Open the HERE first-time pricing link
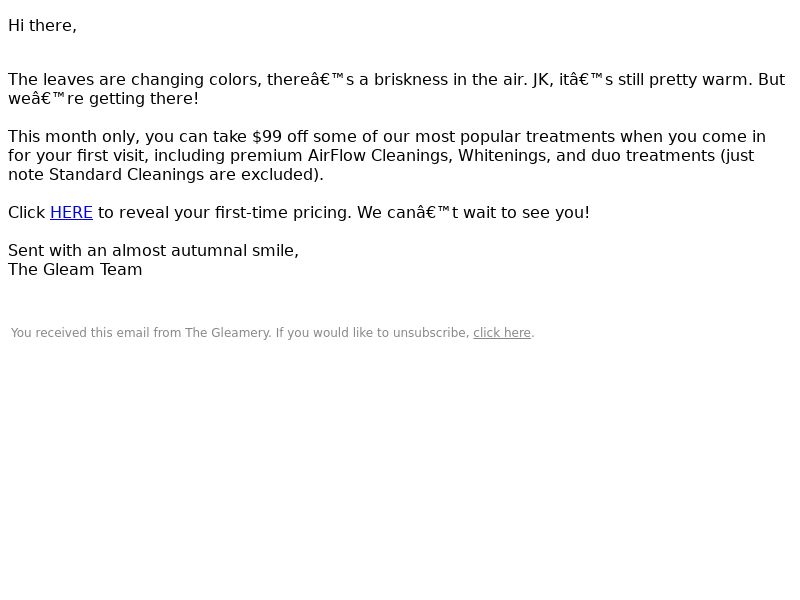Screen dimensions: 800x600 pyautogui.click(x=71, y=212)
